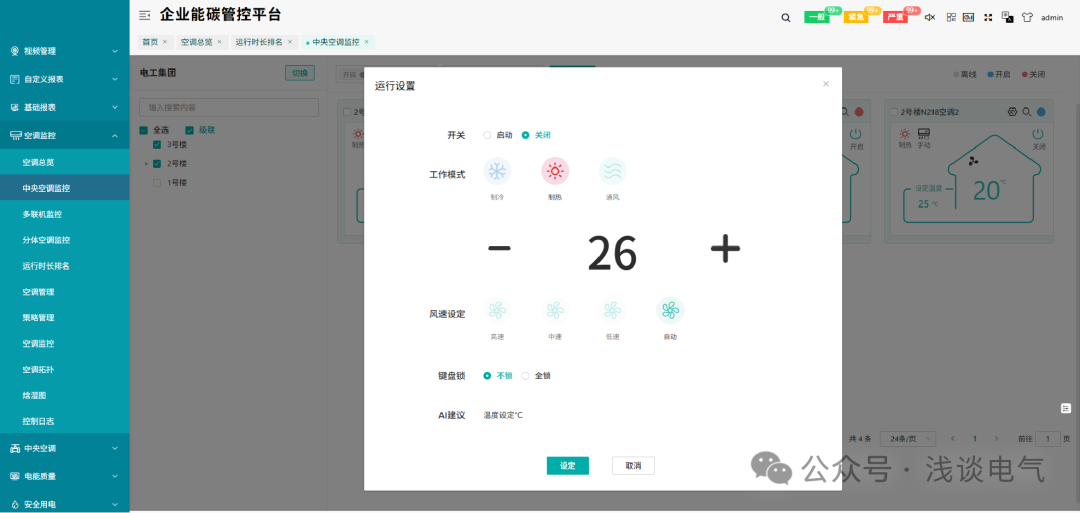
Task: Uncheck the 2号楼 tree checkbox
Action: (x=157, y=164)
